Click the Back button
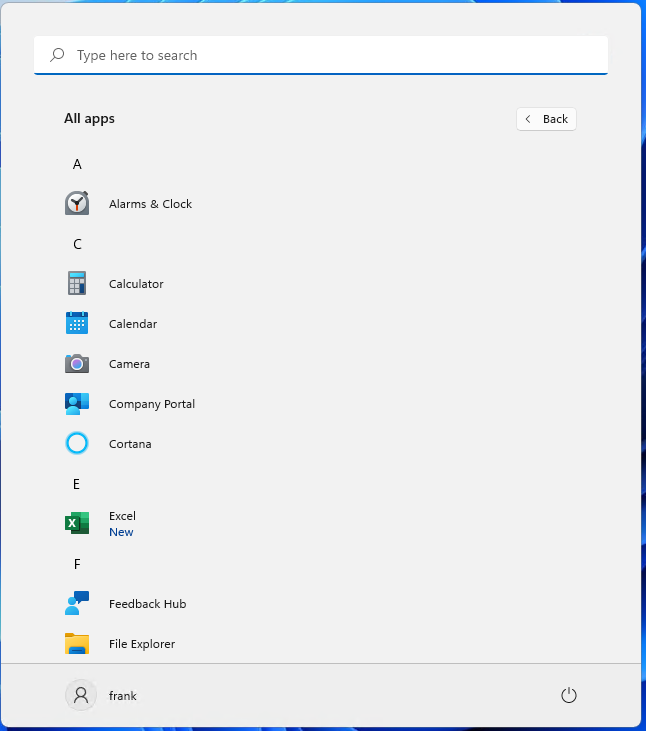The height and width of the screenshot is (731, 646). (546, 119)
